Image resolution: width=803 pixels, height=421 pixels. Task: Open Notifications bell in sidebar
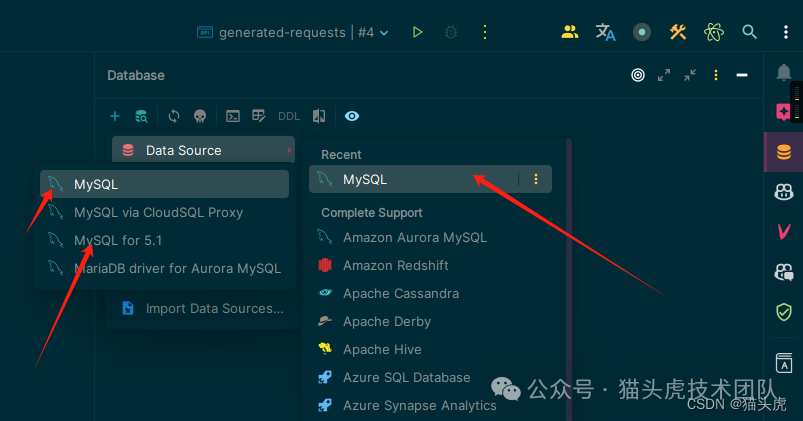click(784, 72)
